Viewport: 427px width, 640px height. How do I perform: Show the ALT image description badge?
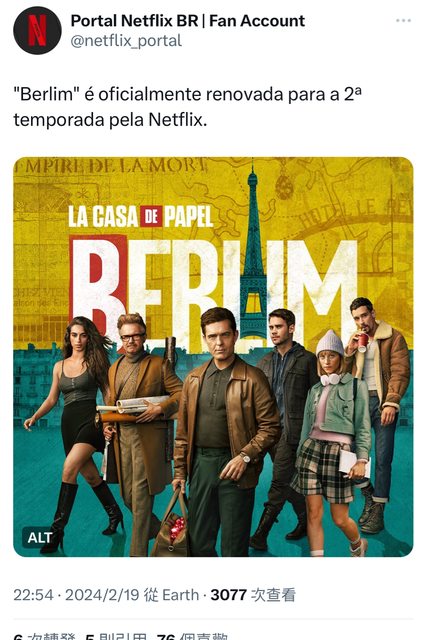40,538
